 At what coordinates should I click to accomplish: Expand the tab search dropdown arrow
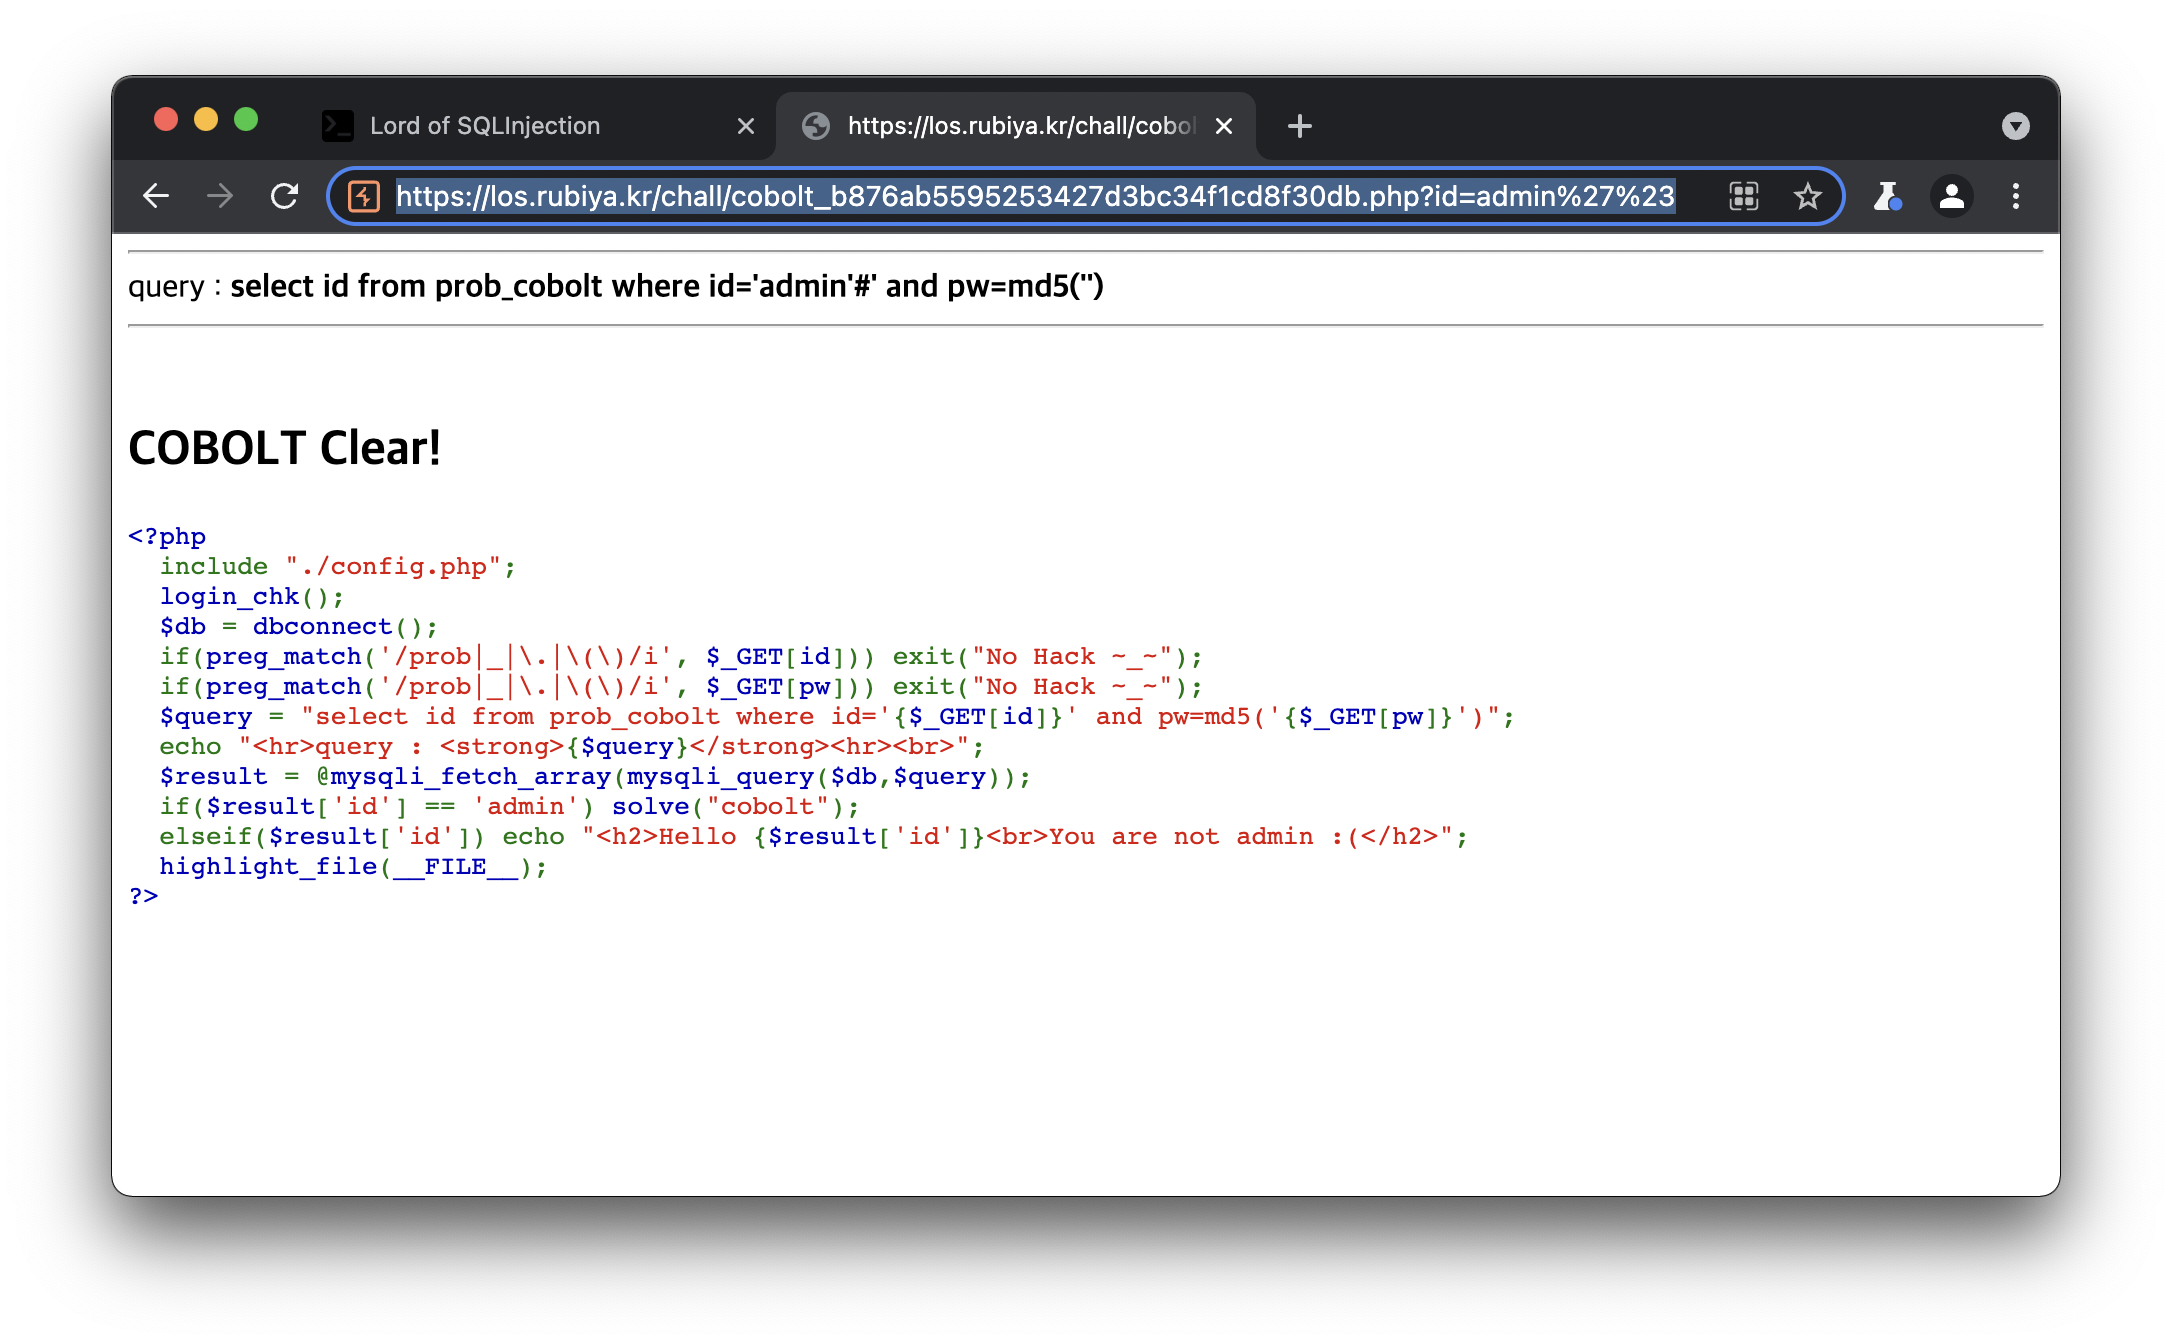2015,126
